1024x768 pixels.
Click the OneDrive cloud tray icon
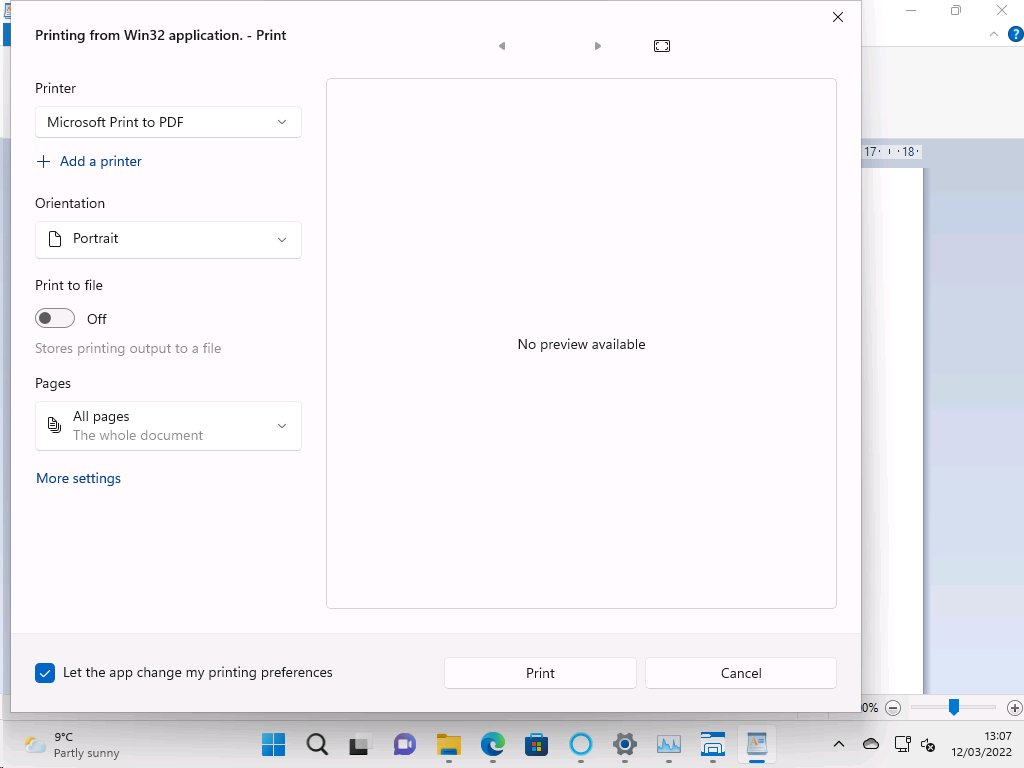pyautogui.click(x=871, y=744)
